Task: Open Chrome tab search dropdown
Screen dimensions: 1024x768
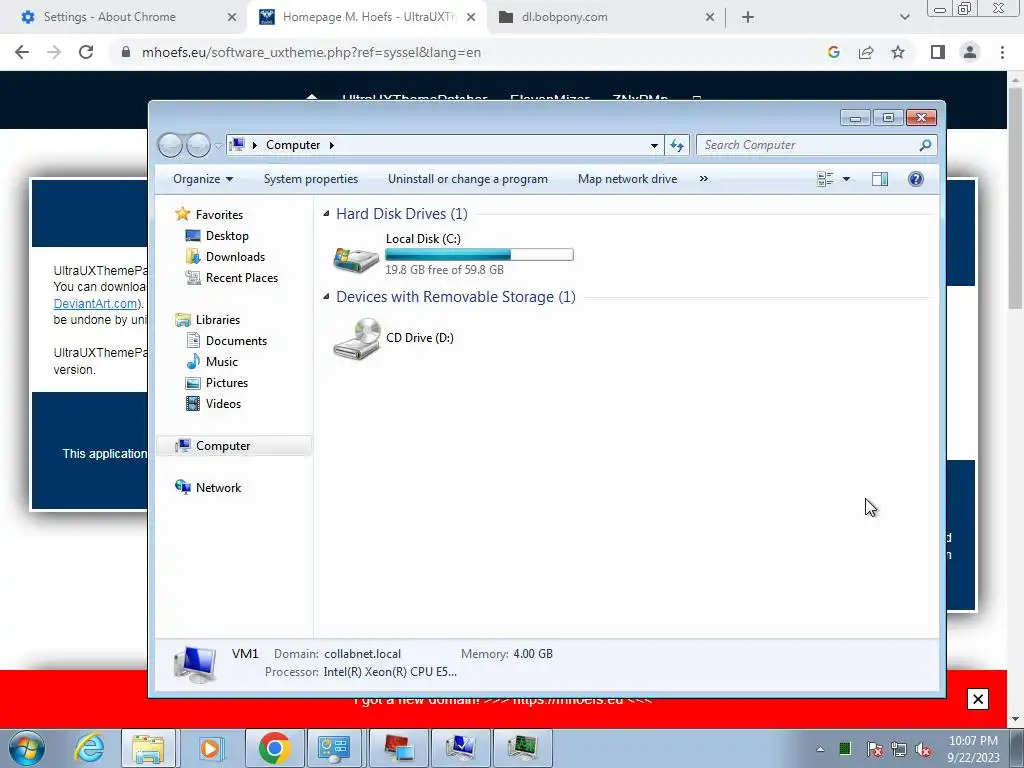Action: (904, 17)
